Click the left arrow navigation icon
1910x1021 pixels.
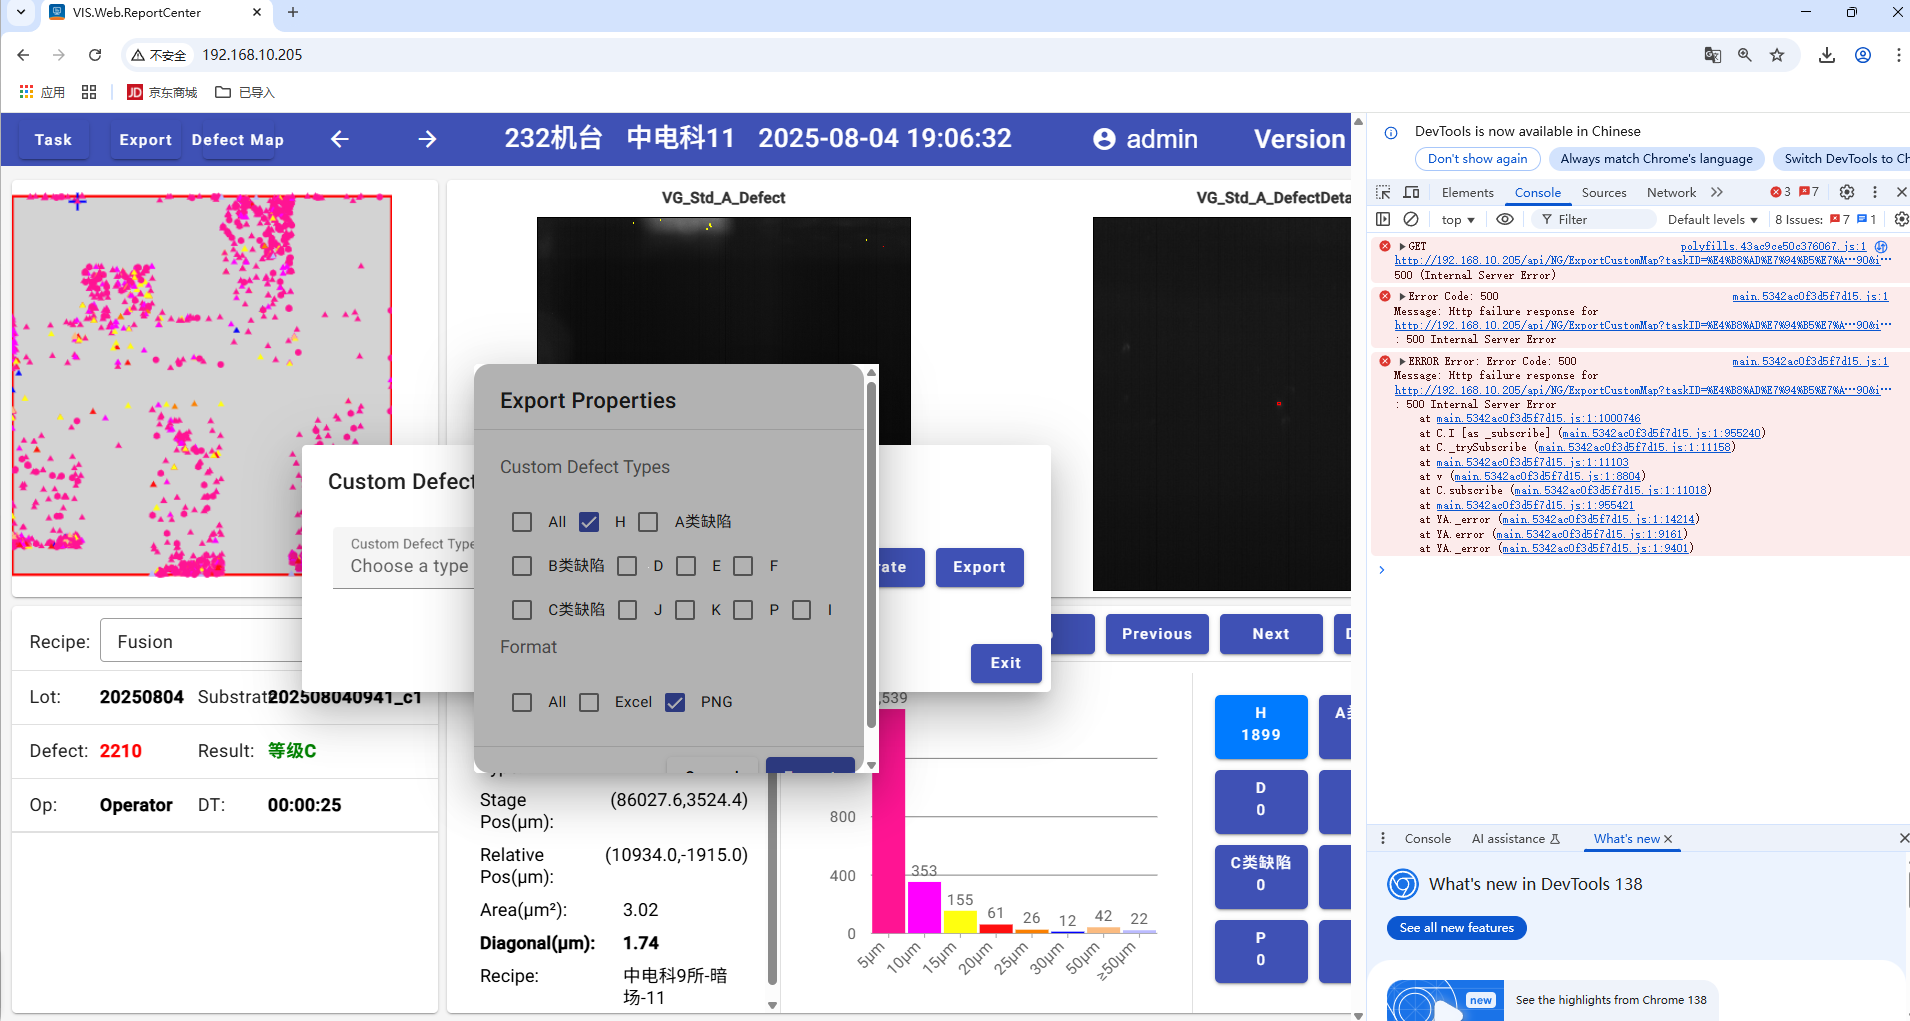coord(340,139)
